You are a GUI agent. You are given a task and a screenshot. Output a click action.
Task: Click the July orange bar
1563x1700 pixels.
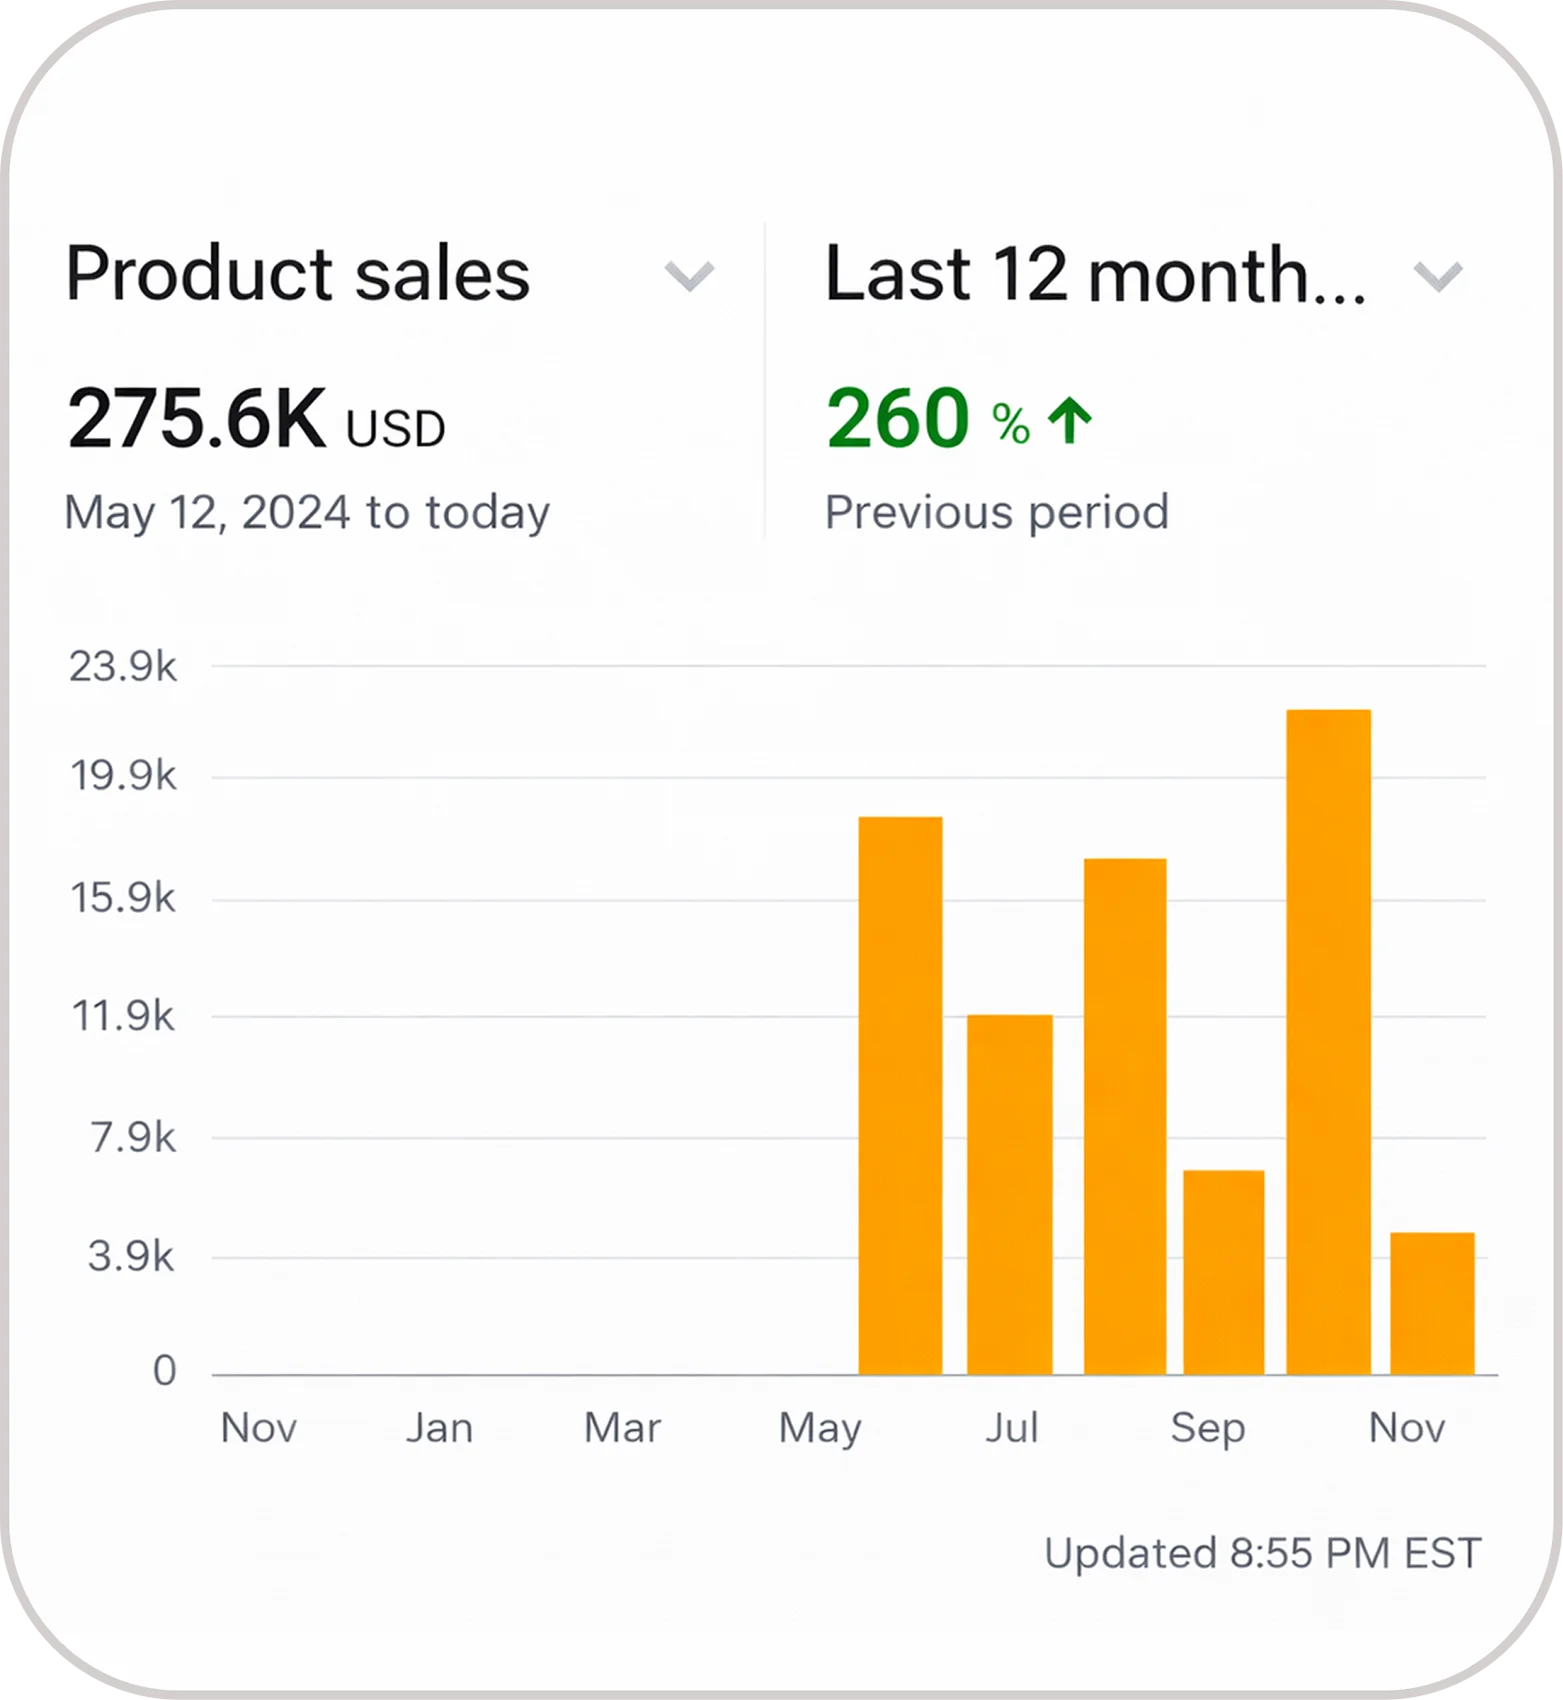point(1009,1195)
